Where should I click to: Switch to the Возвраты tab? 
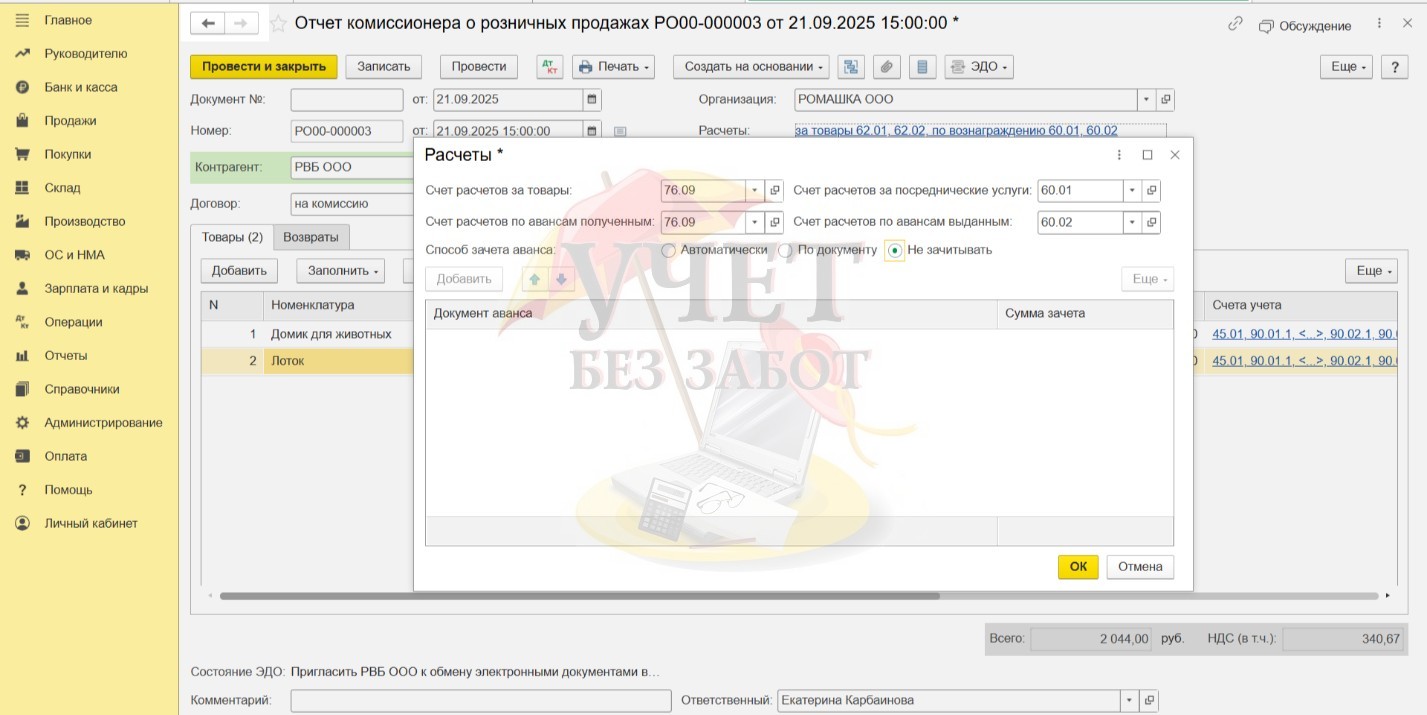(x=310, y=237)
